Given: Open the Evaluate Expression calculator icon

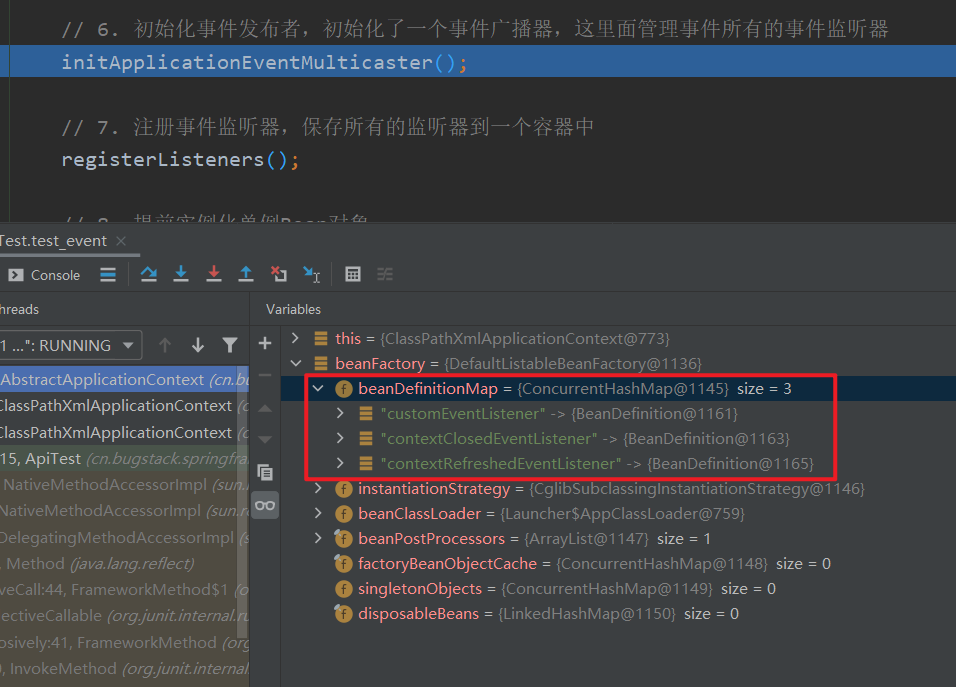Looking at the screenshot, I should tap(353, 274).
